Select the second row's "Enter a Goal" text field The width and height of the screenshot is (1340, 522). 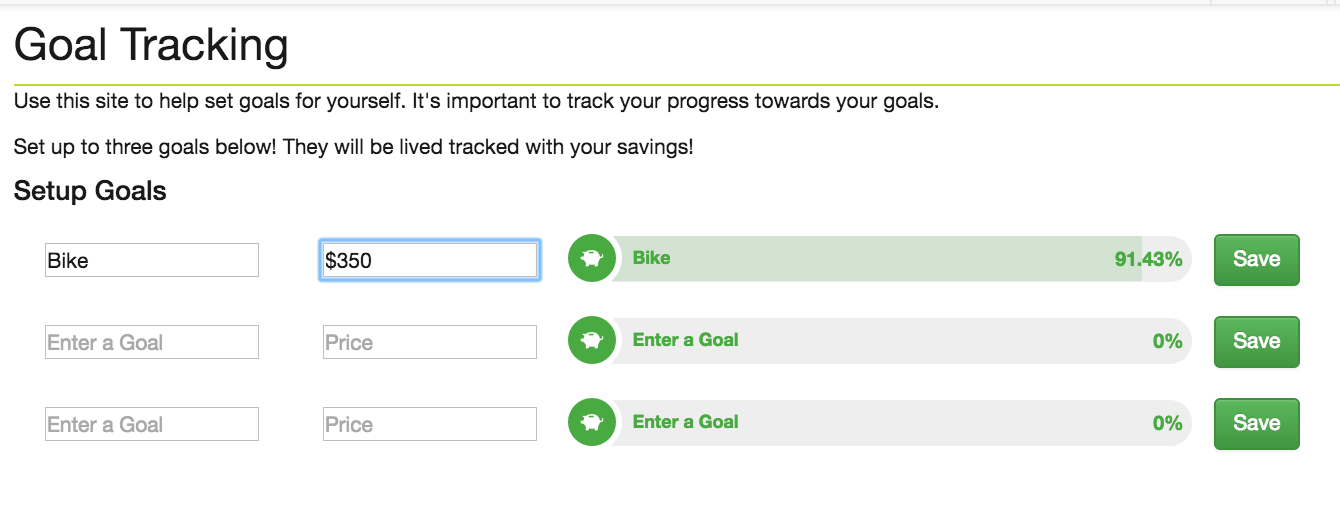[152, 342]
